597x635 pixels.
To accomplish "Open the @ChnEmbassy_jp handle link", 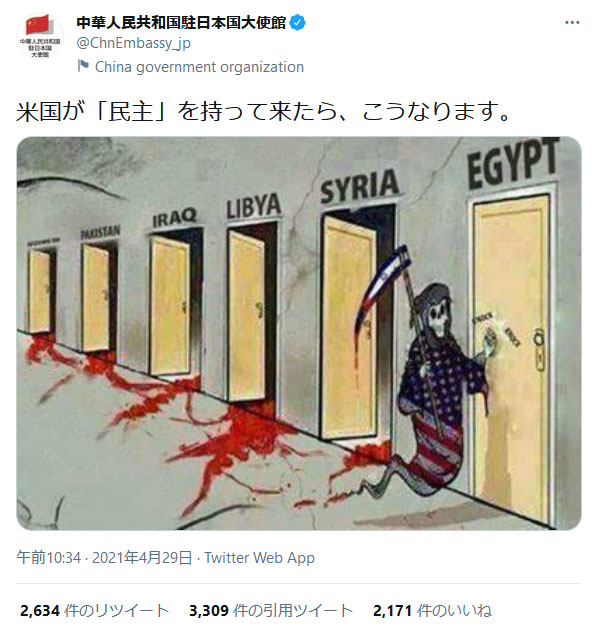I will (x=133, y=43).
